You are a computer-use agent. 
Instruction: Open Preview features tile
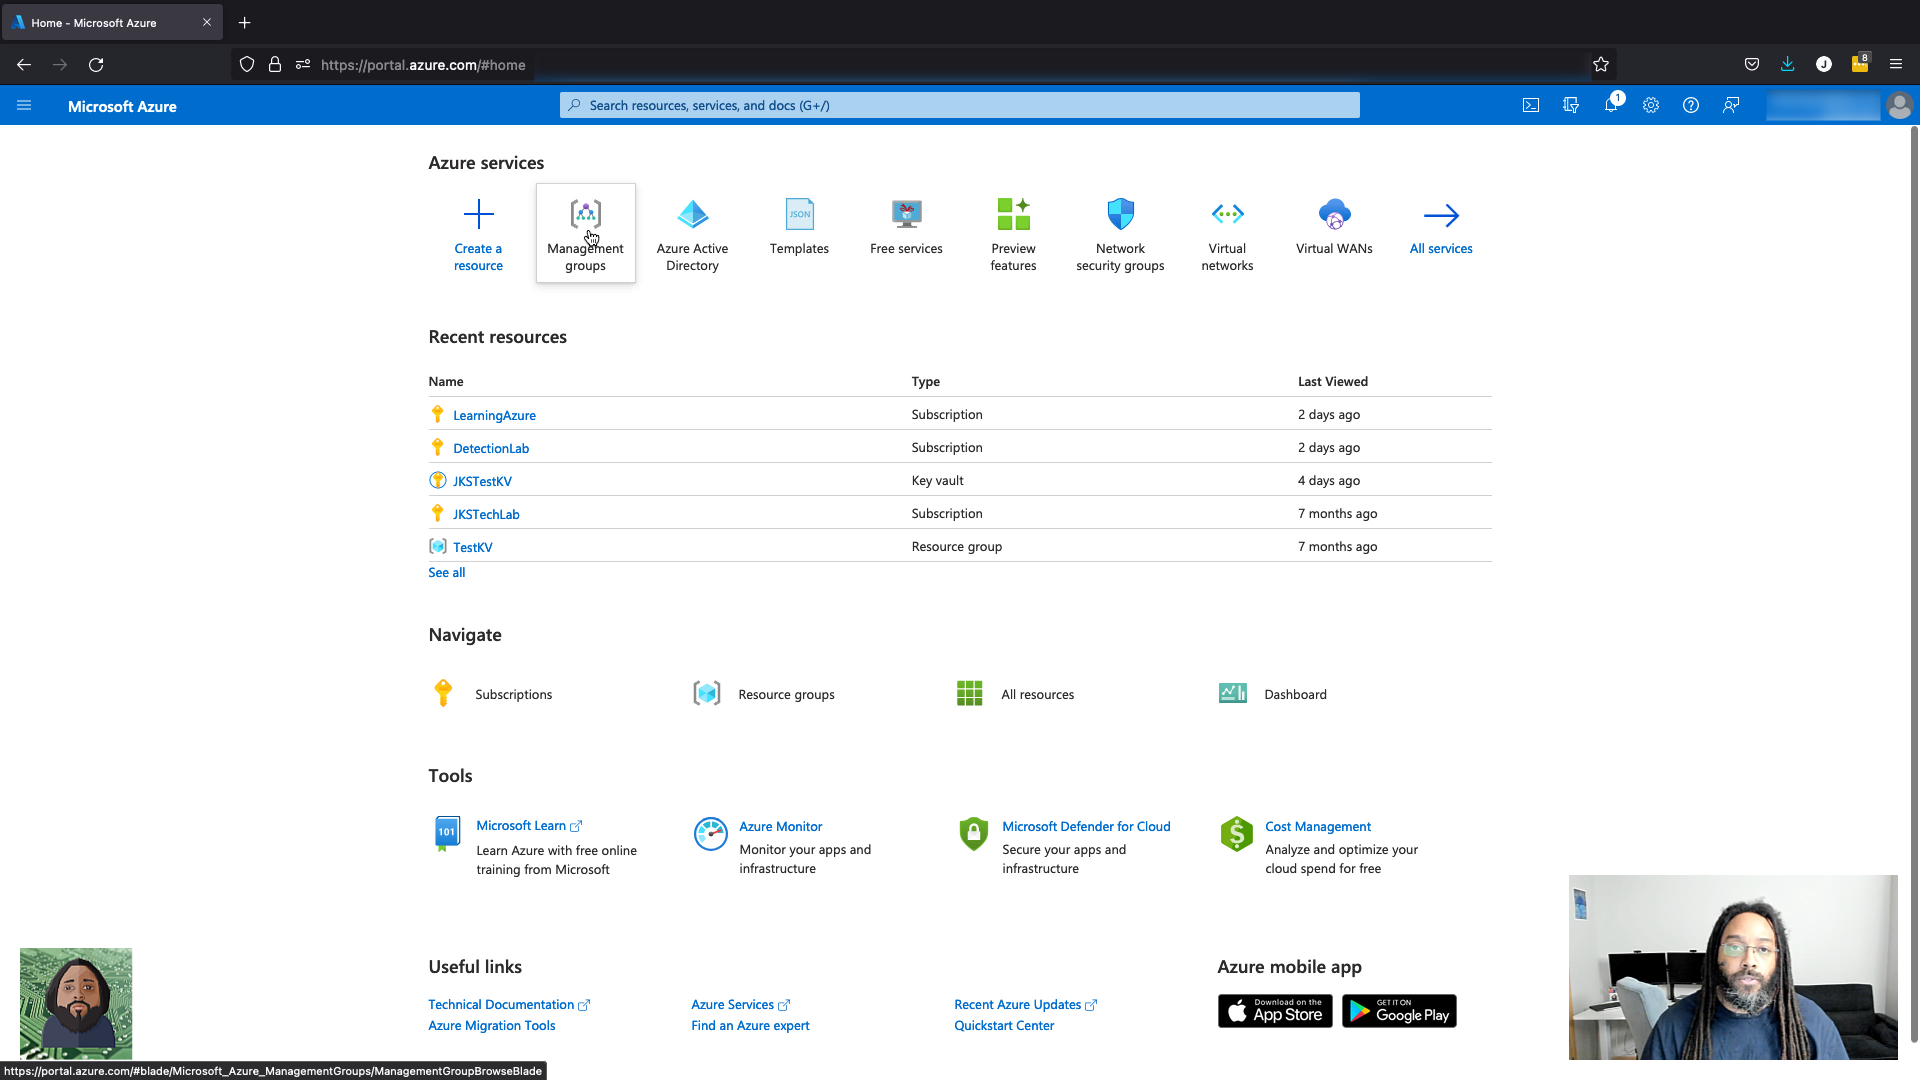[x=1013, y=234]
